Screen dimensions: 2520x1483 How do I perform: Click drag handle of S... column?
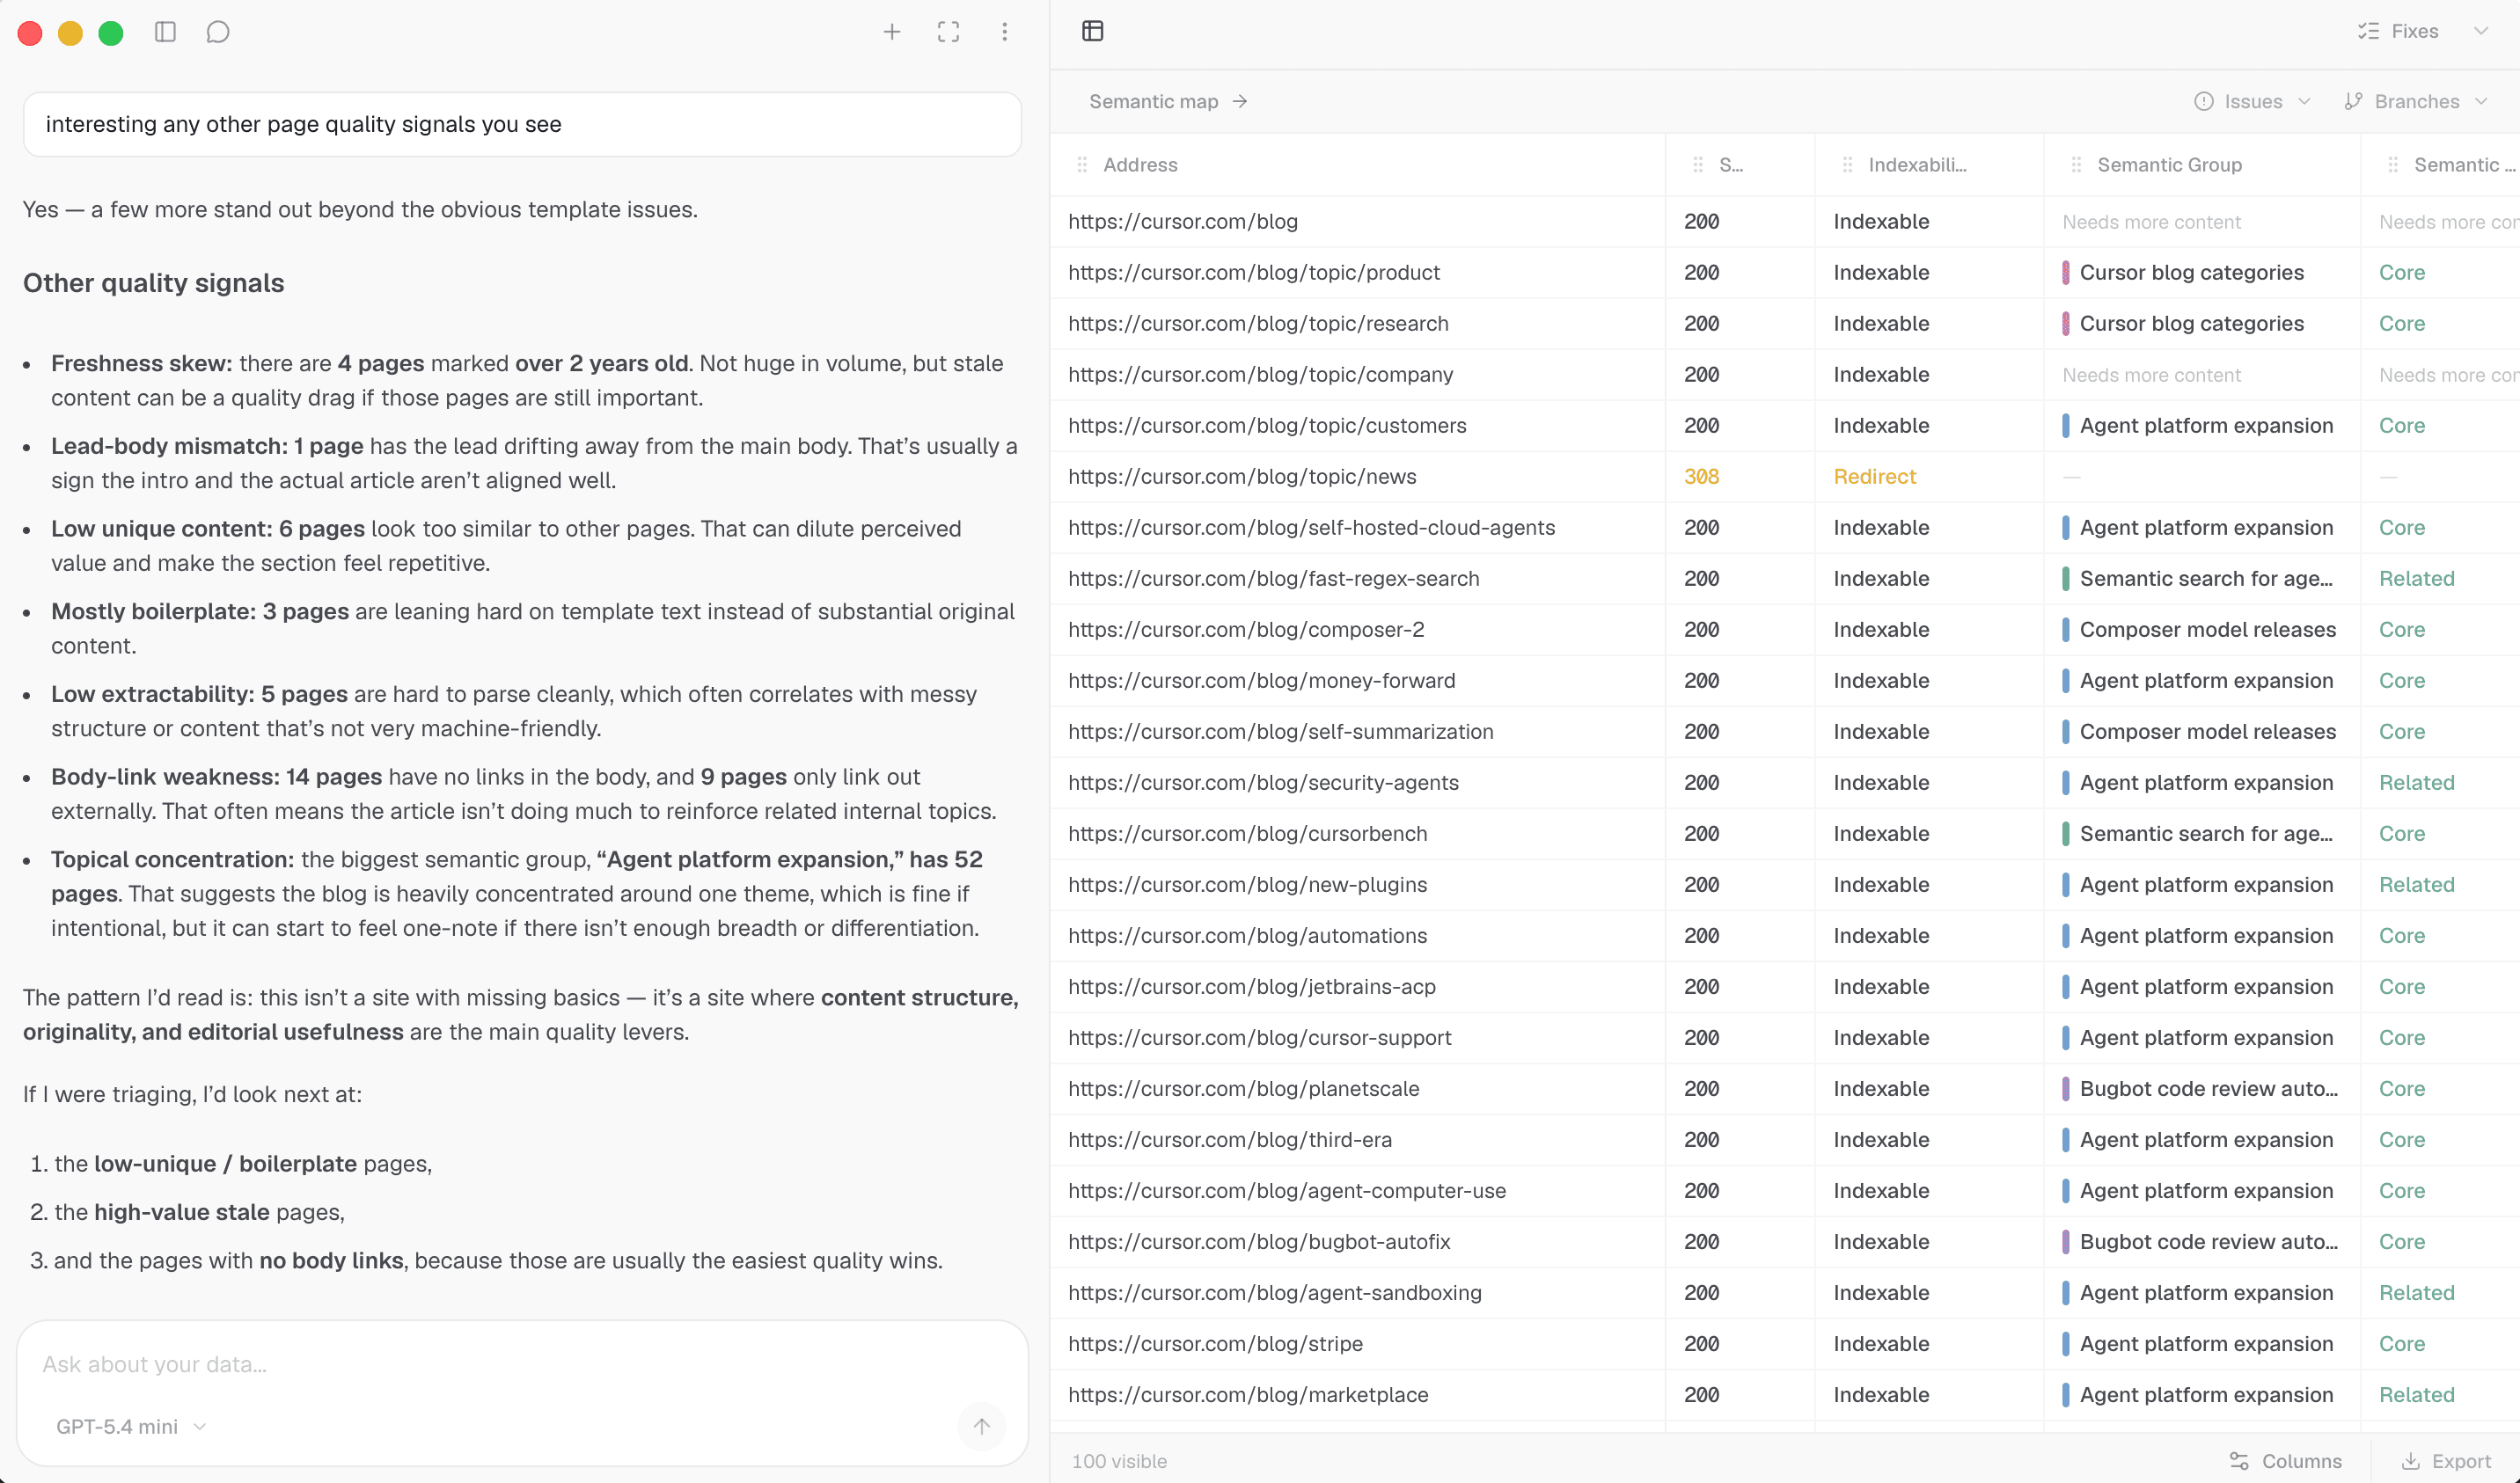1697,165
